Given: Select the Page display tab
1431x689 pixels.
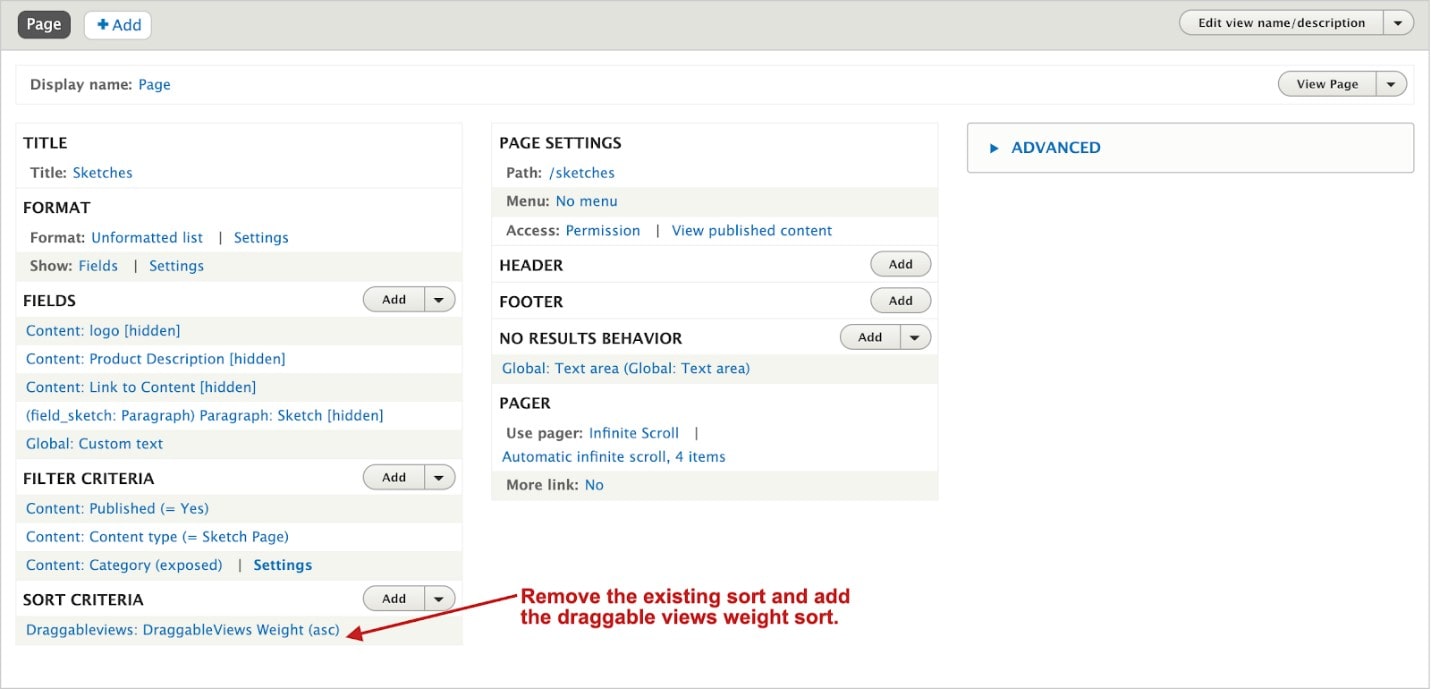Looking at the screenshot, I should (44, 24).
